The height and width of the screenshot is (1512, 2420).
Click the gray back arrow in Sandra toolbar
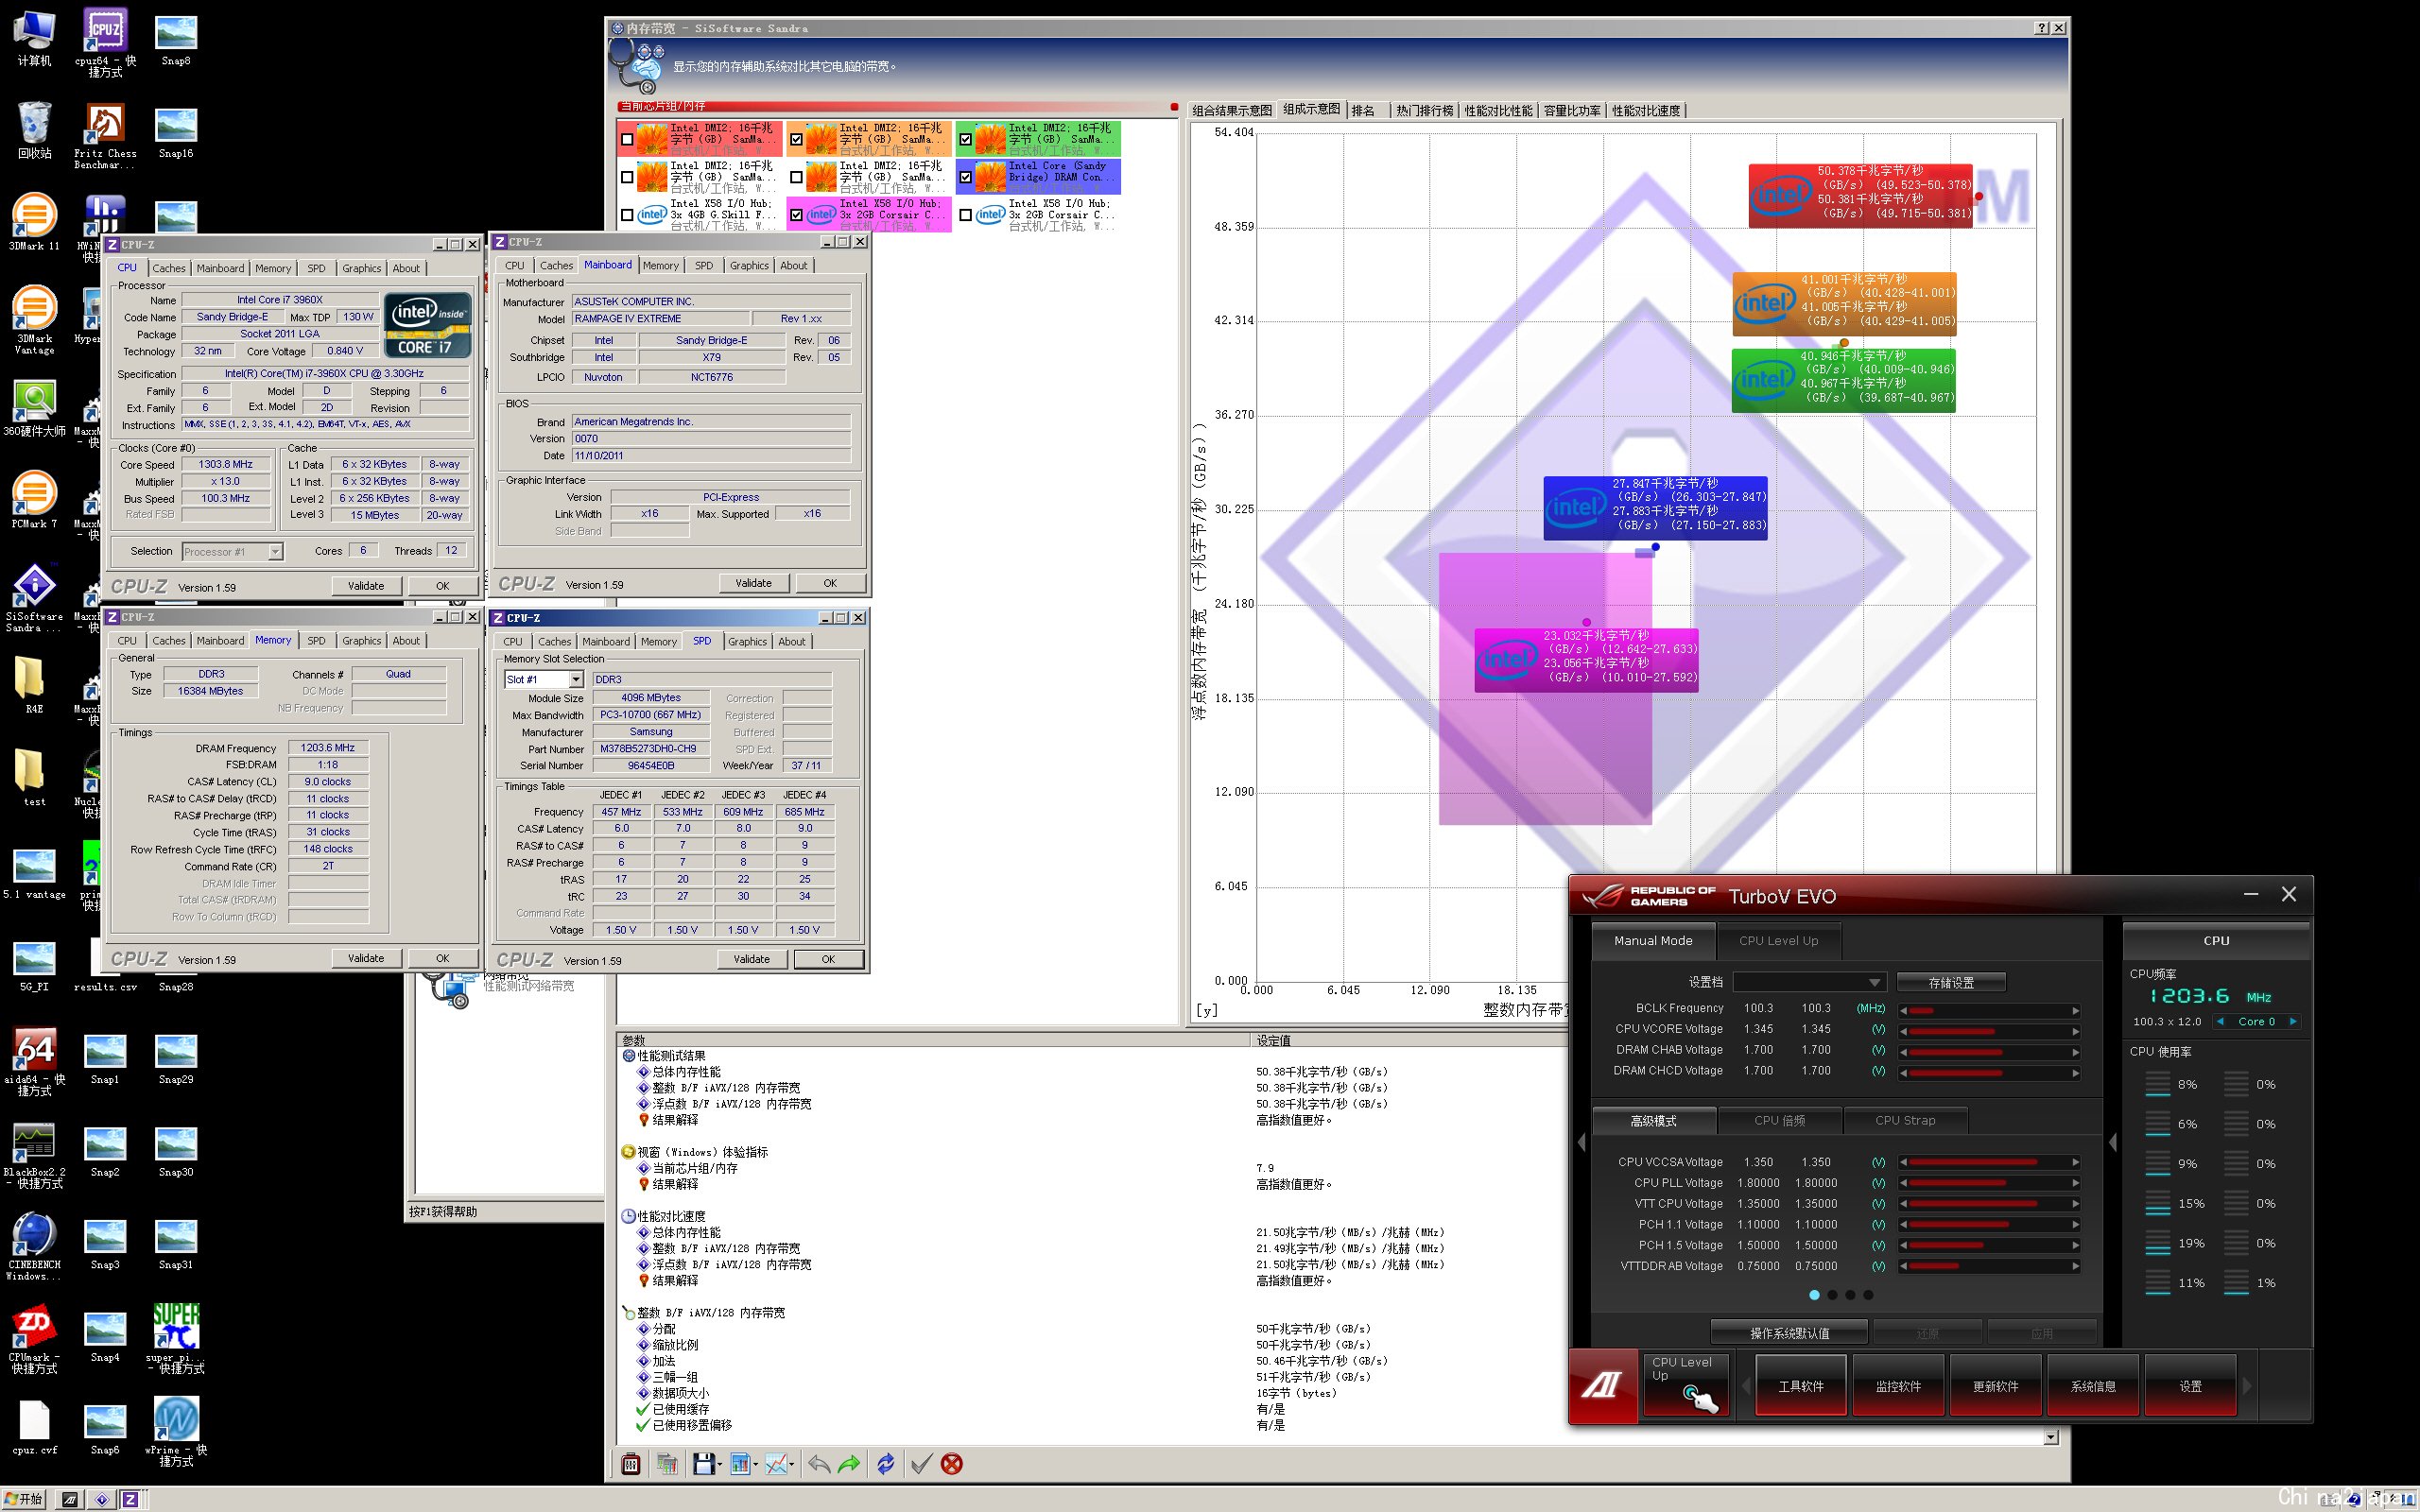point(819,1464)
